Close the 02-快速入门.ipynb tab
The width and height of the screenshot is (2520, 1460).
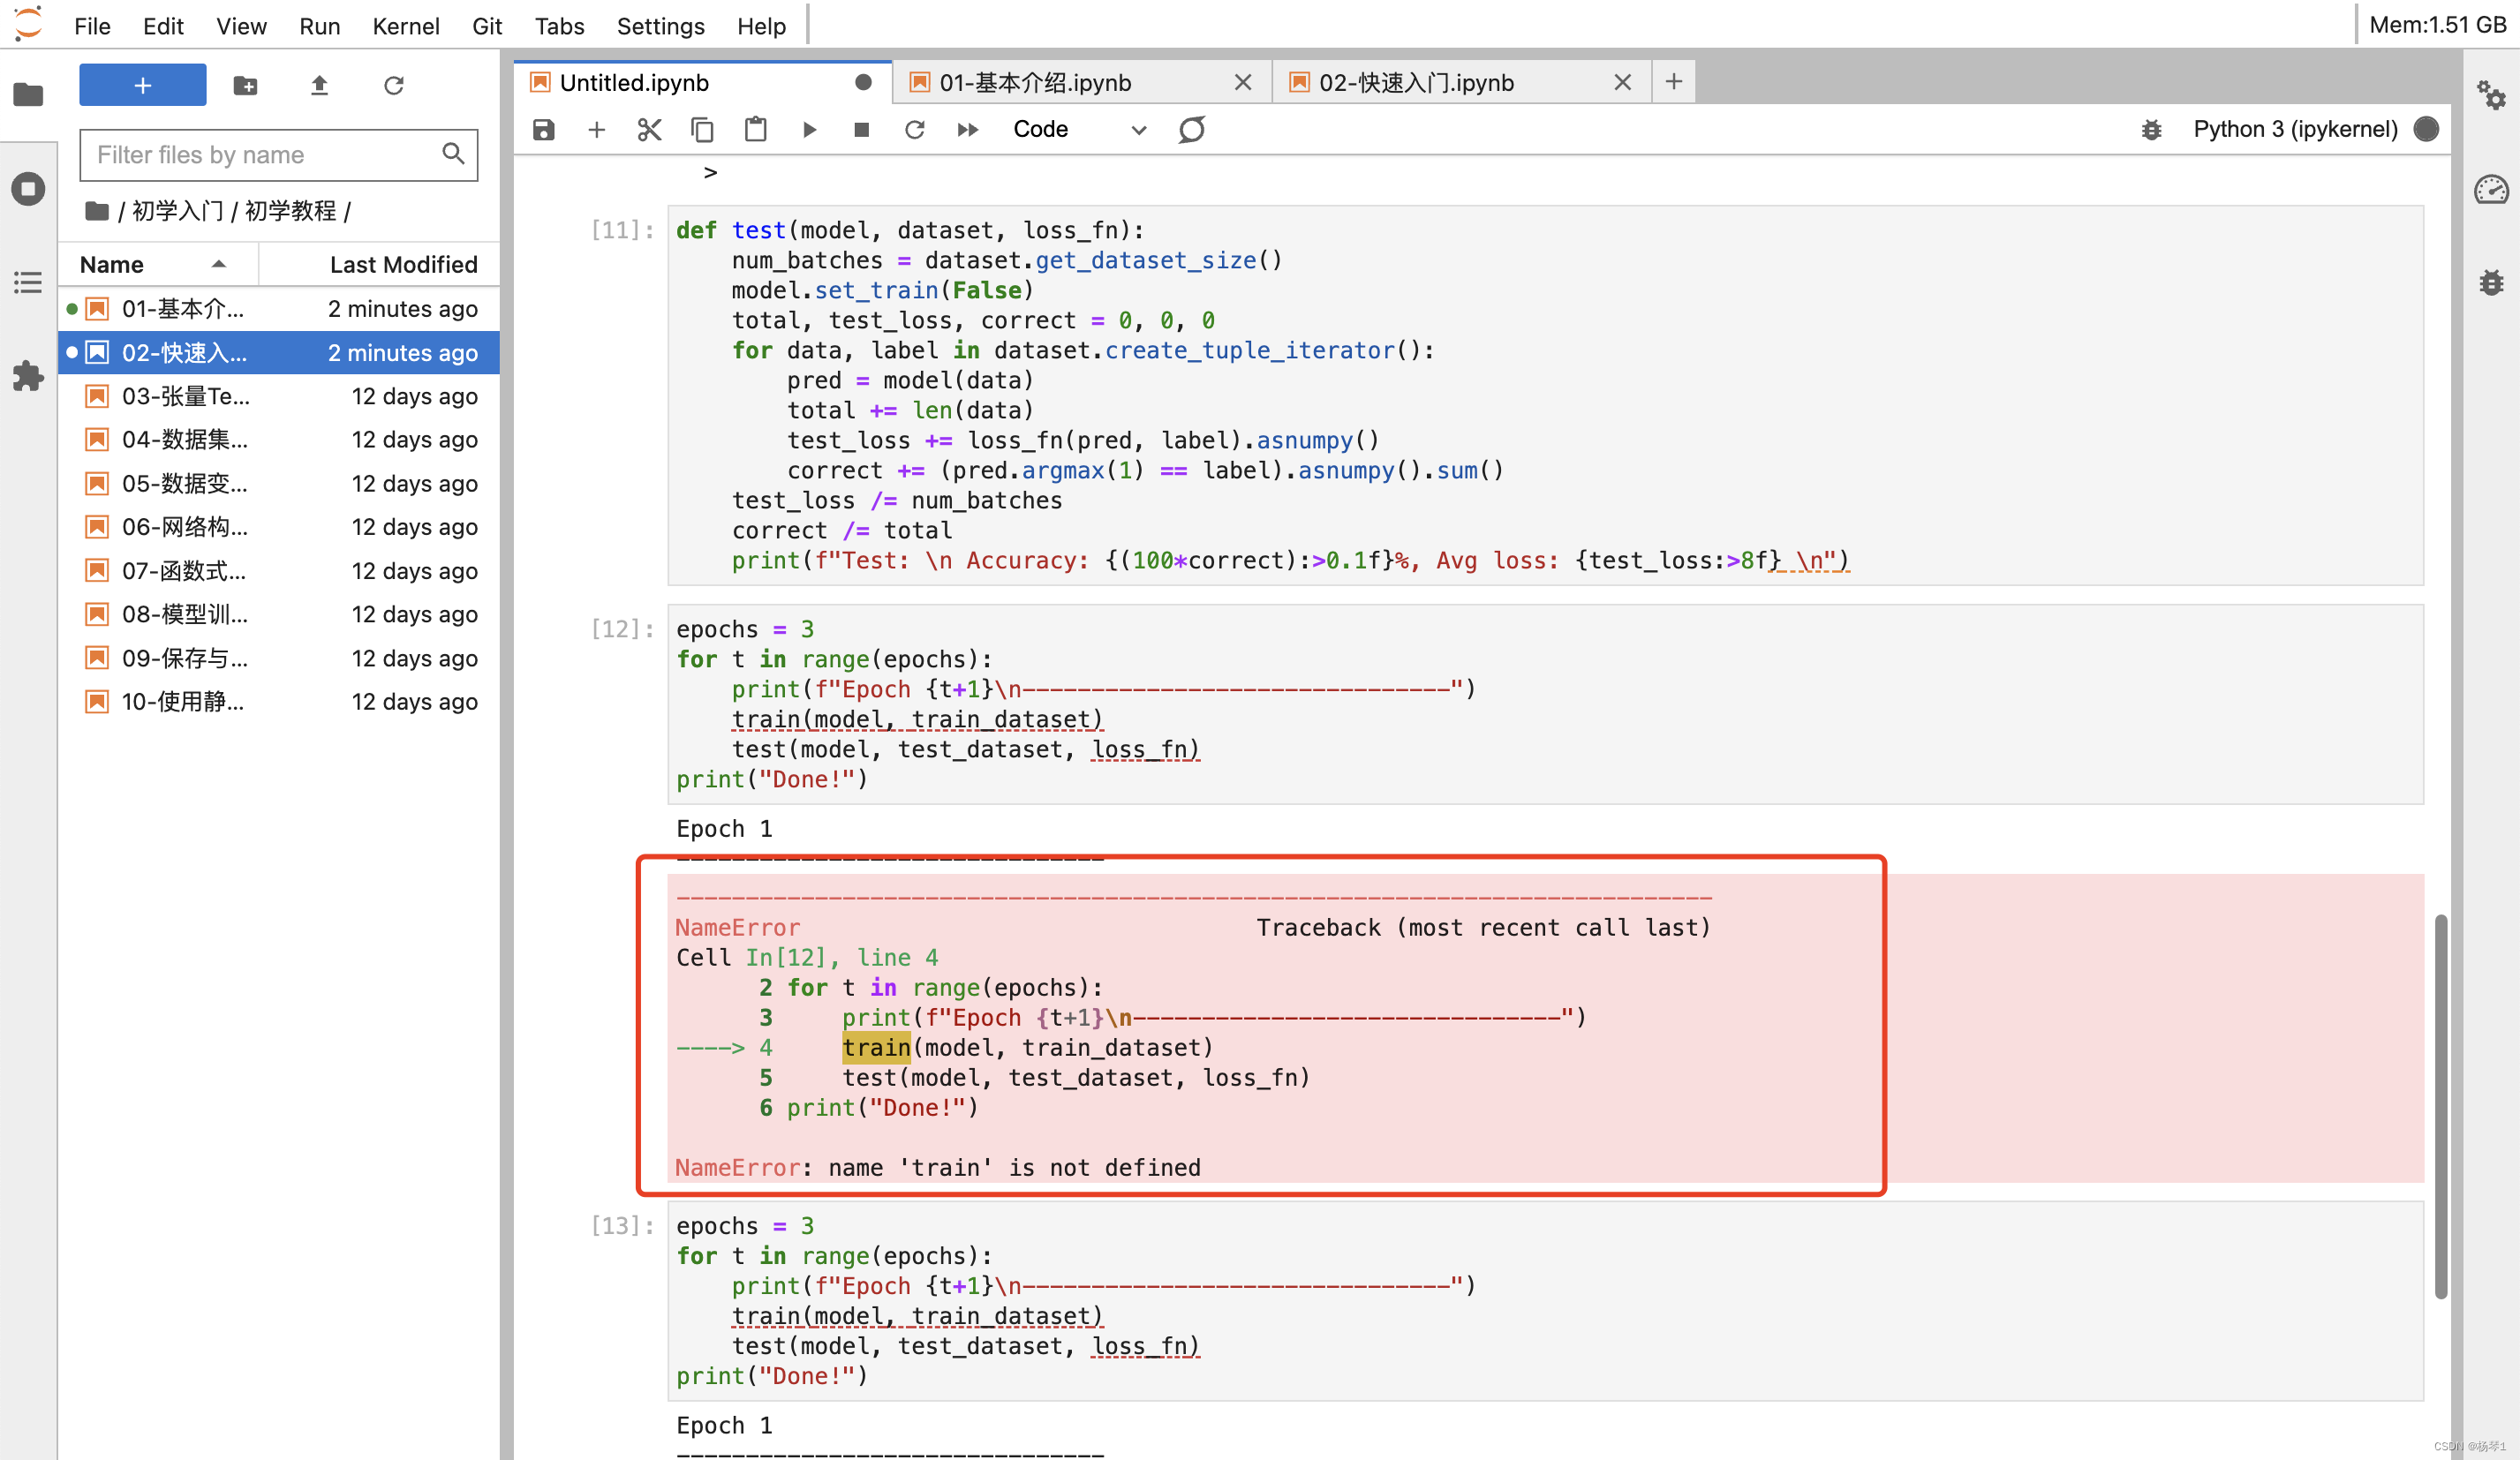1622,82
